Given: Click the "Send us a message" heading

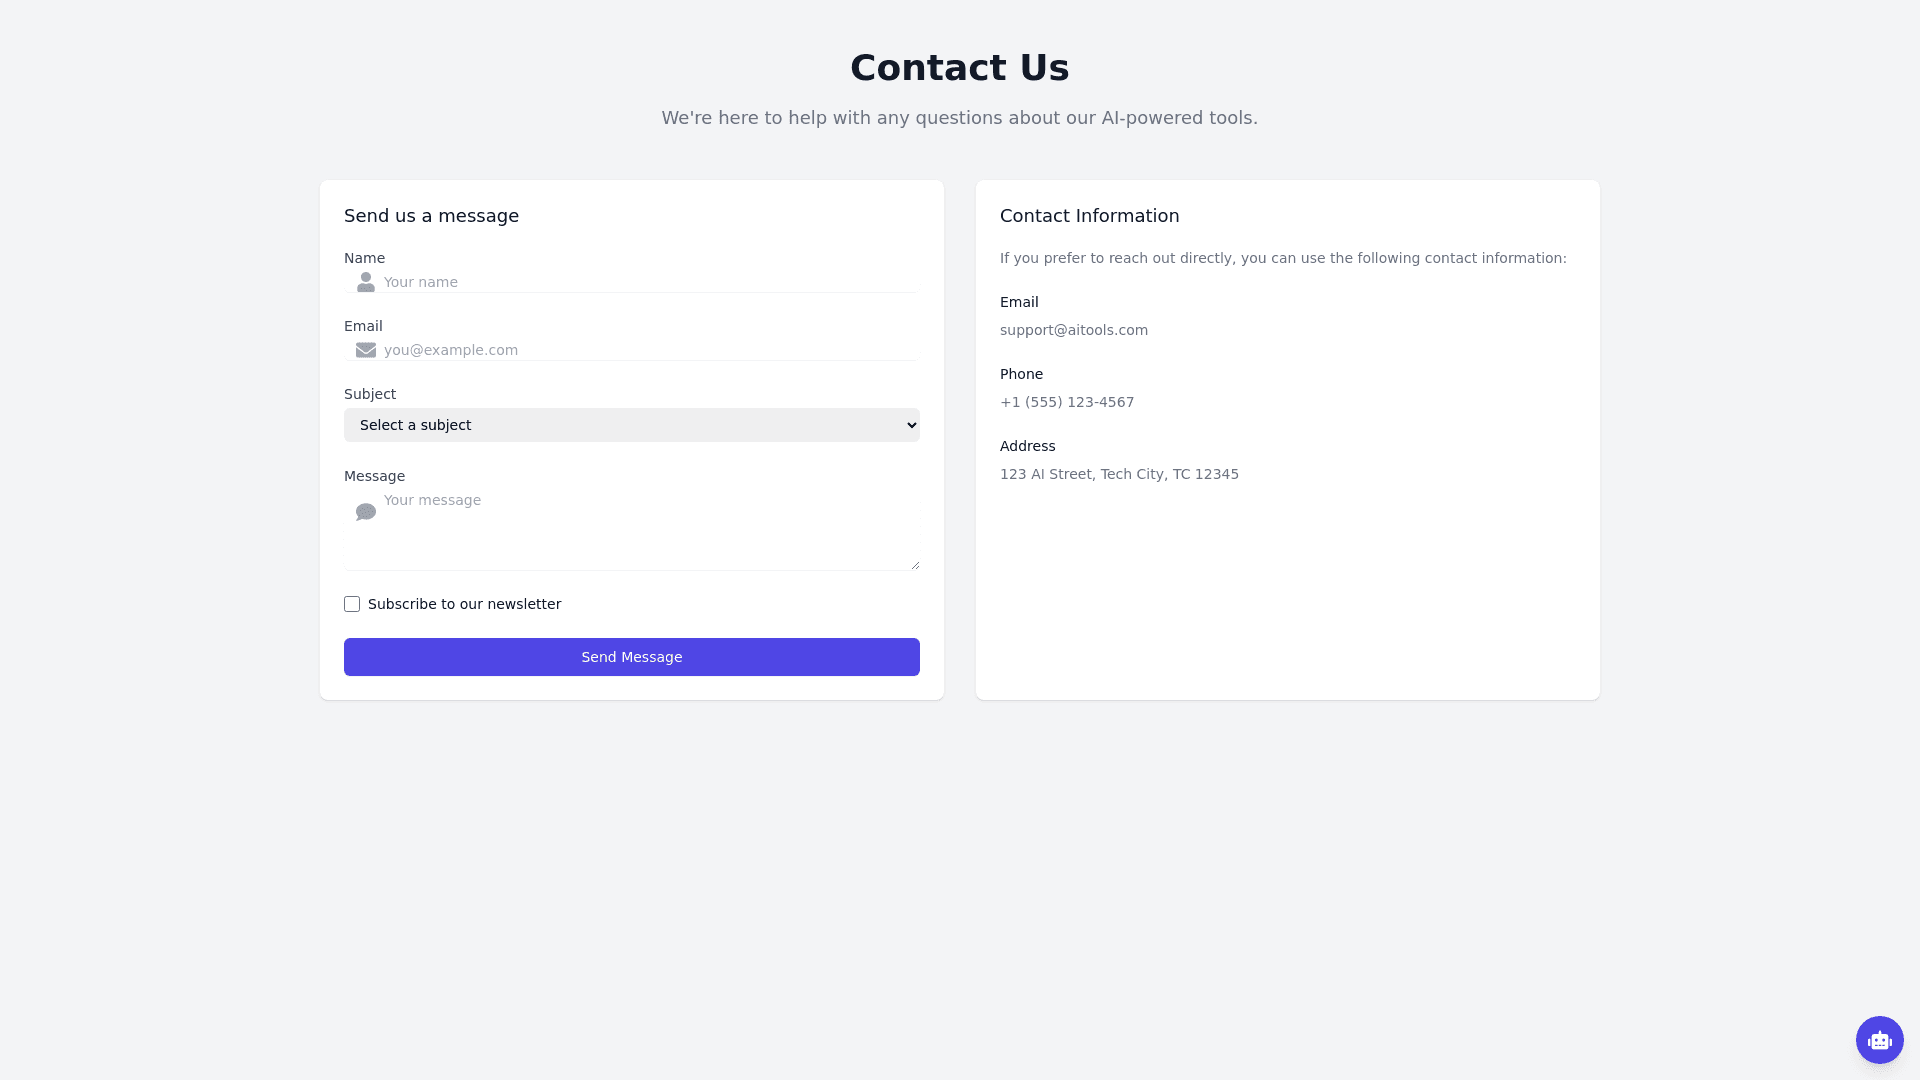Looking at the screenshot, I should pyautogui.click(x=431, y=216).
